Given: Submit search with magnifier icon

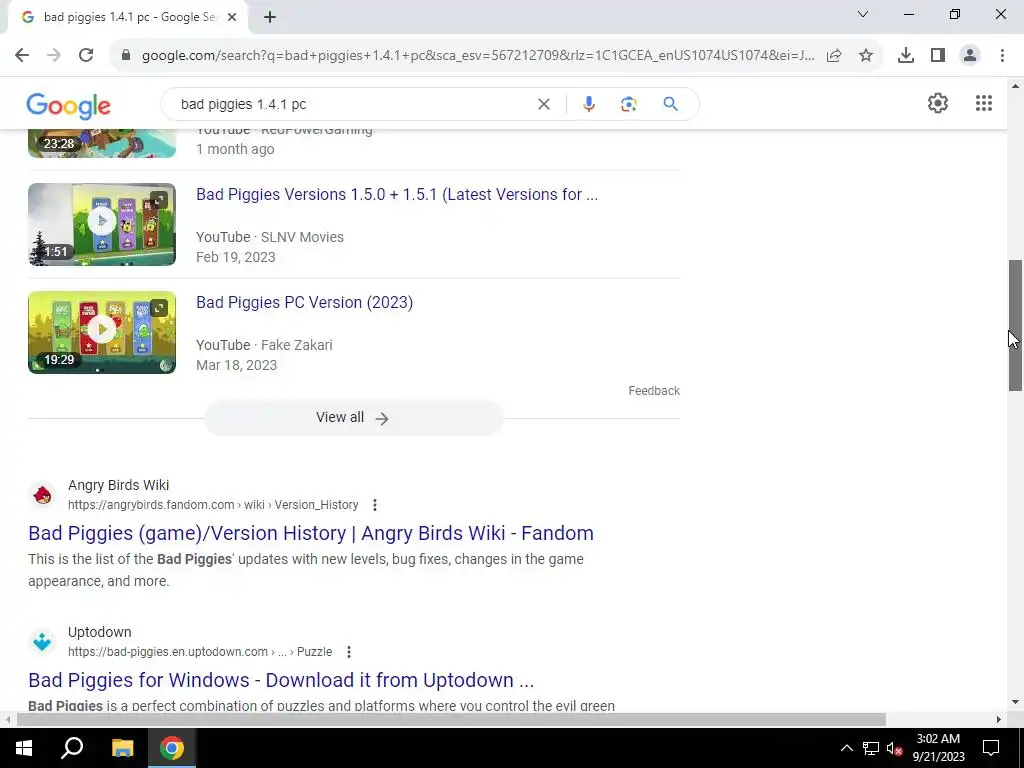Looking at the screenshot, I should [x=670, y=104].
